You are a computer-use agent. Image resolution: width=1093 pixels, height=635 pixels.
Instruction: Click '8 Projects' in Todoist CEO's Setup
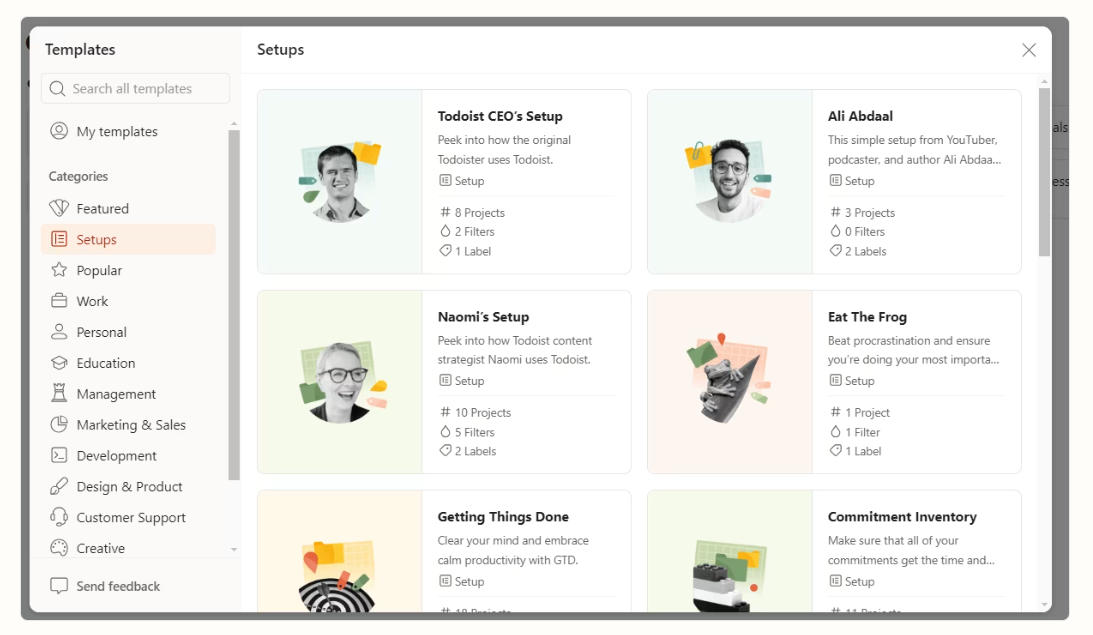tap(480, 213)
